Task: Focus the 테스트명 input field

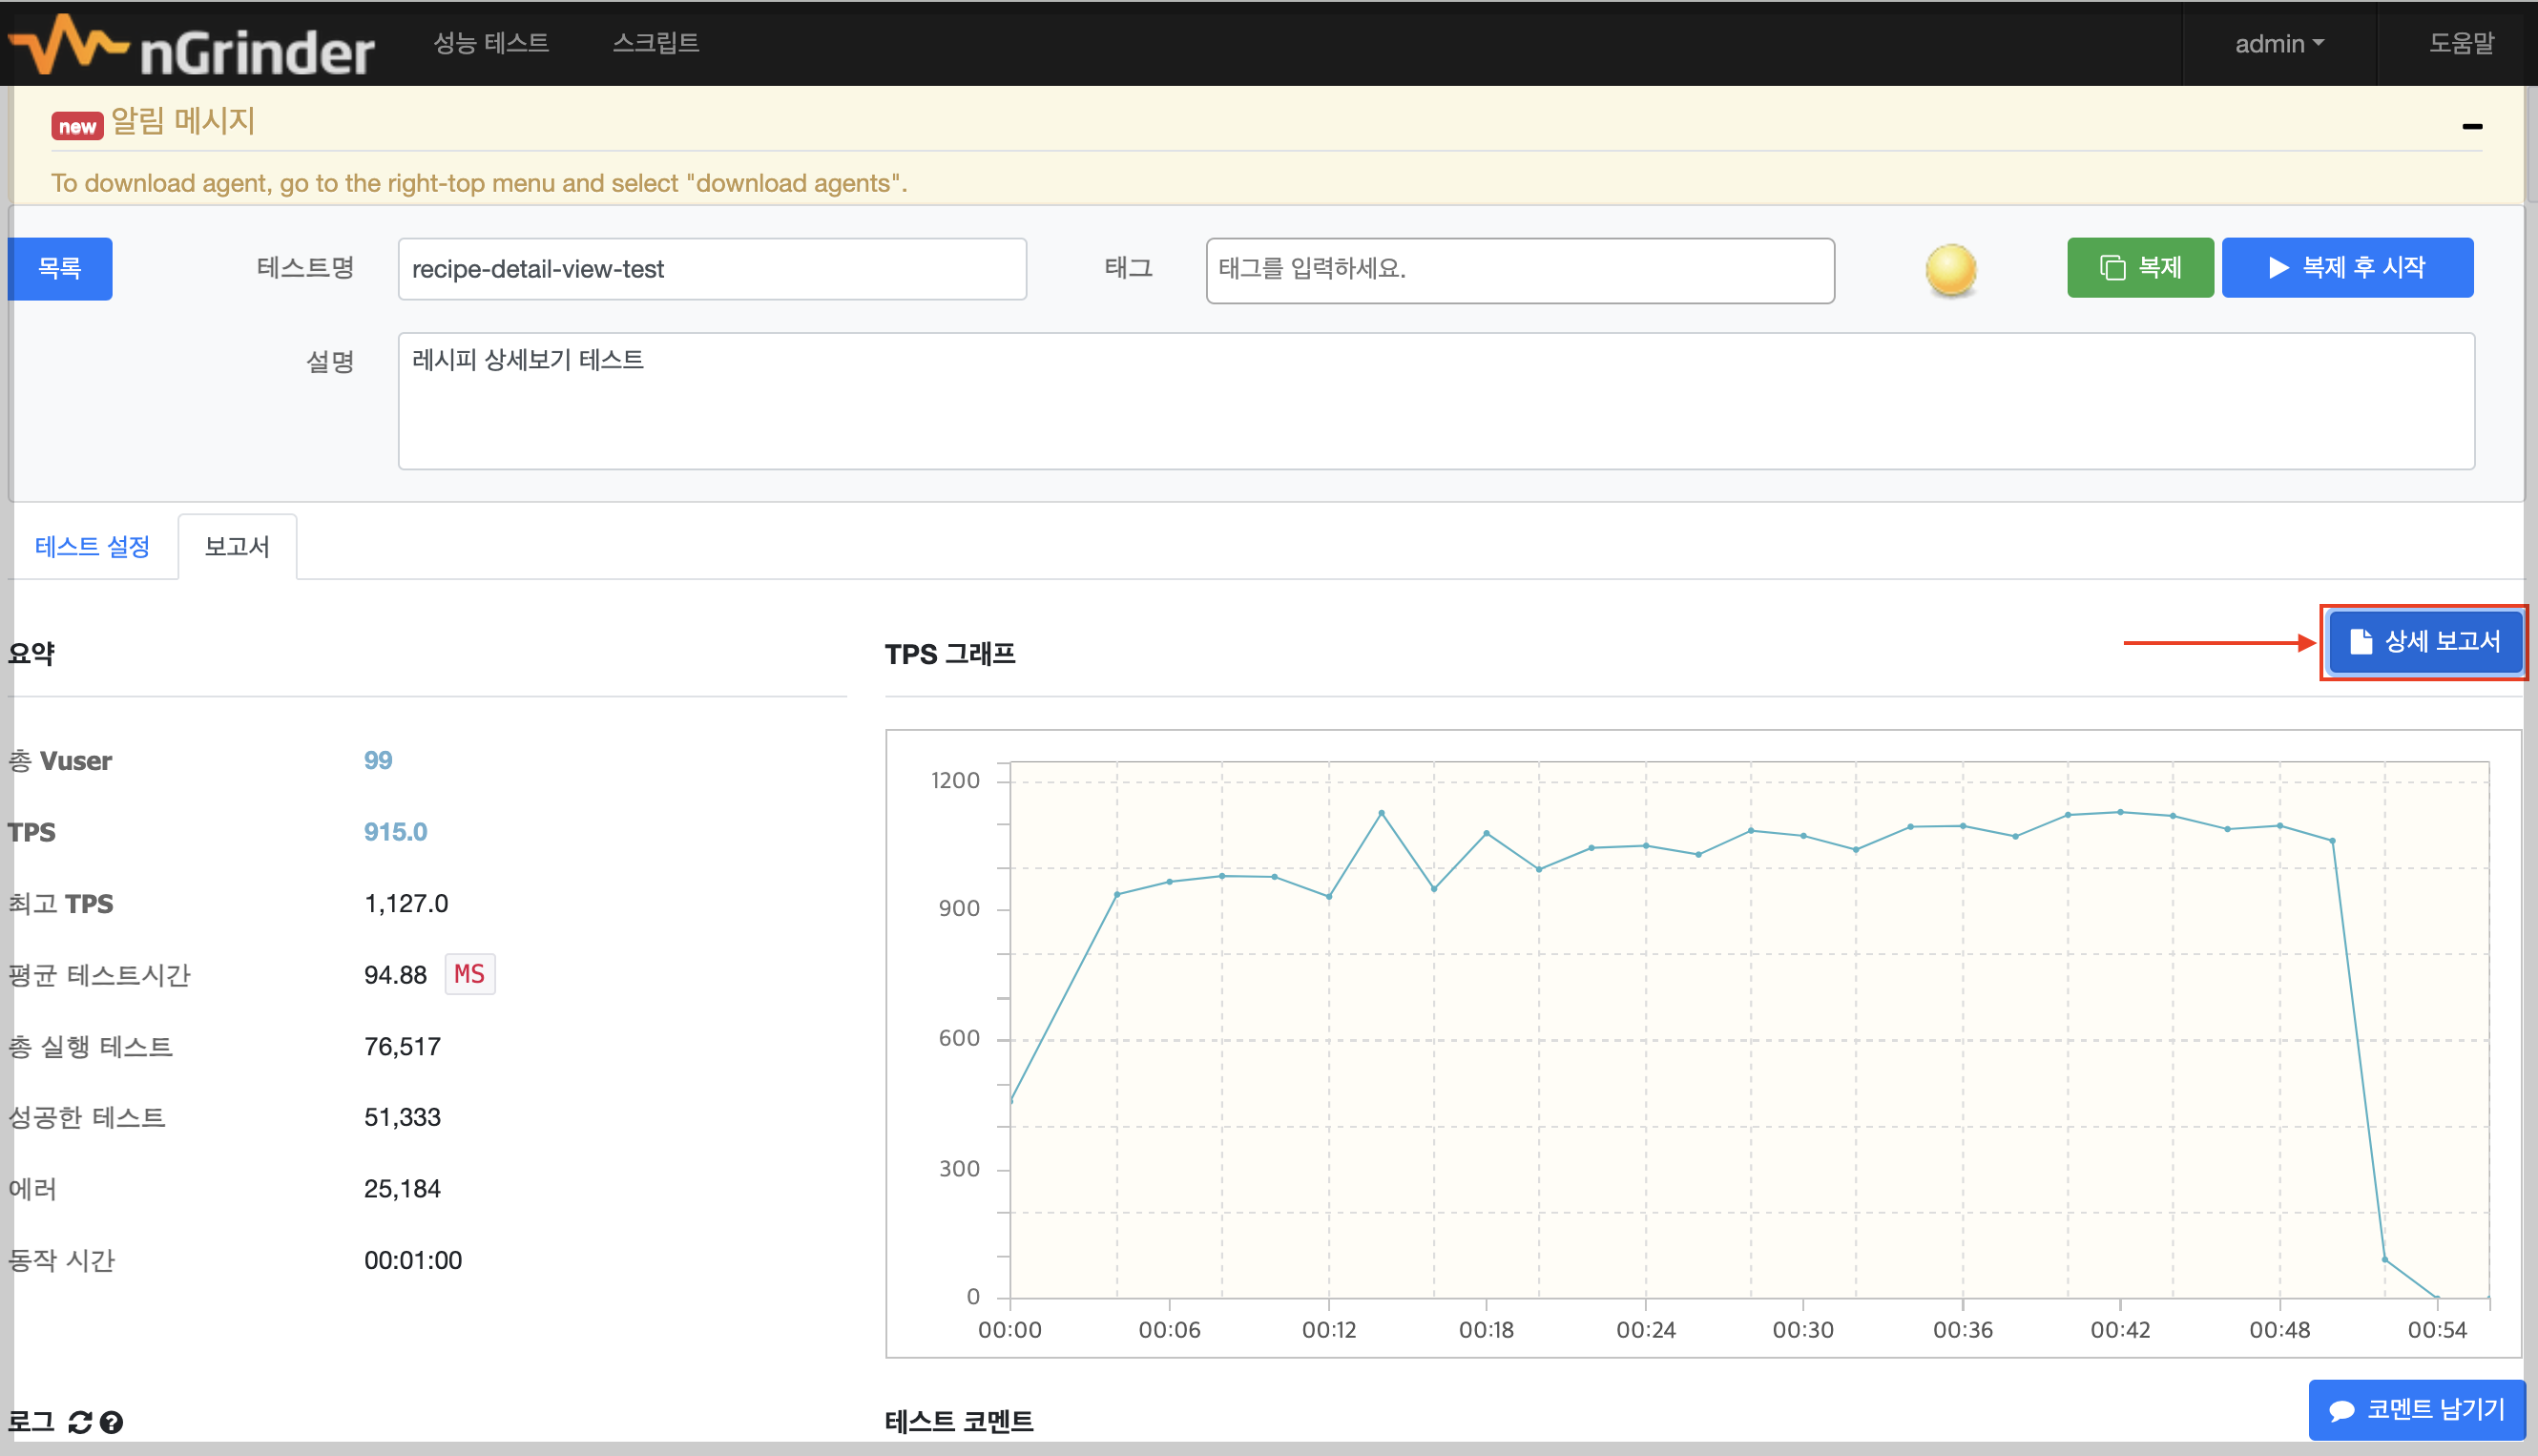Action: (711, 268)
